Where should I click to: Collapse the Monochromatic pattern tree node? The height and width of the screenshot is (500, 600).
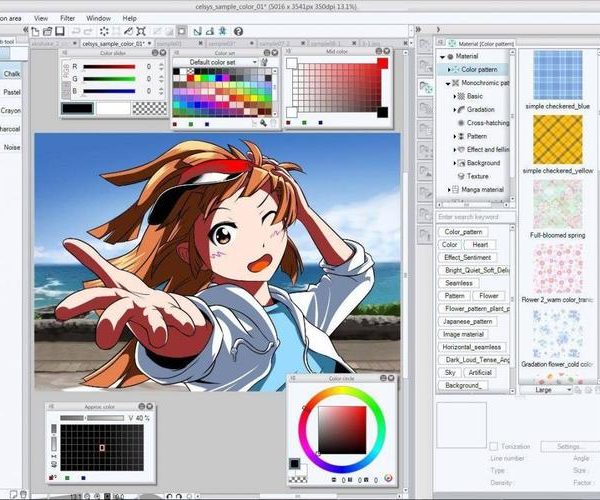click(x=449, y=83)
